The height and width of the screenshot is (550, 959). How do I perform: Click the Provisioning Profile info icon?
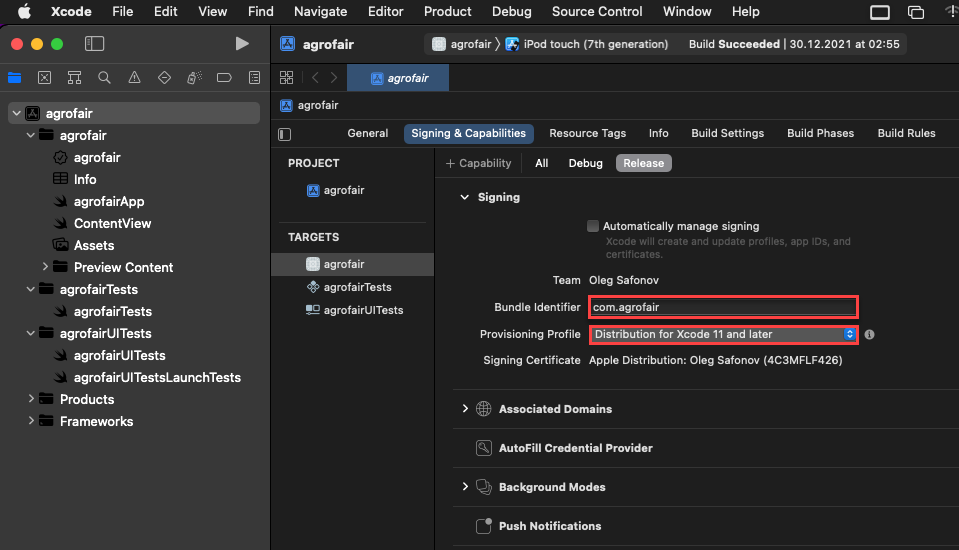[x=869, y=335]
